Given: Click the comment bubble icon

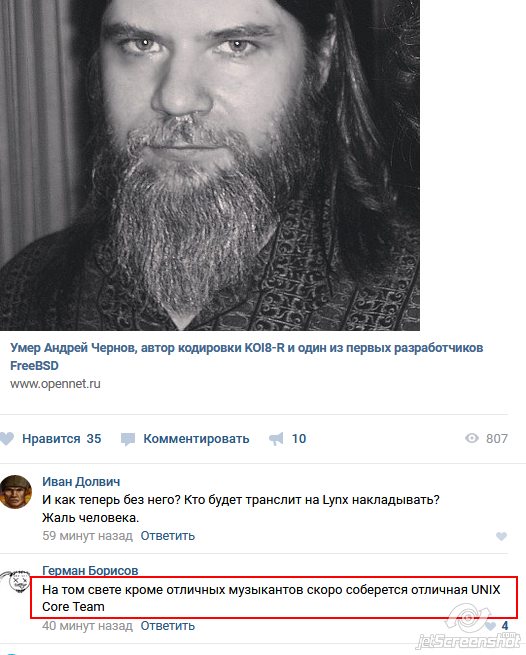Looking at the screenshot, I should (x=128, y=439).
